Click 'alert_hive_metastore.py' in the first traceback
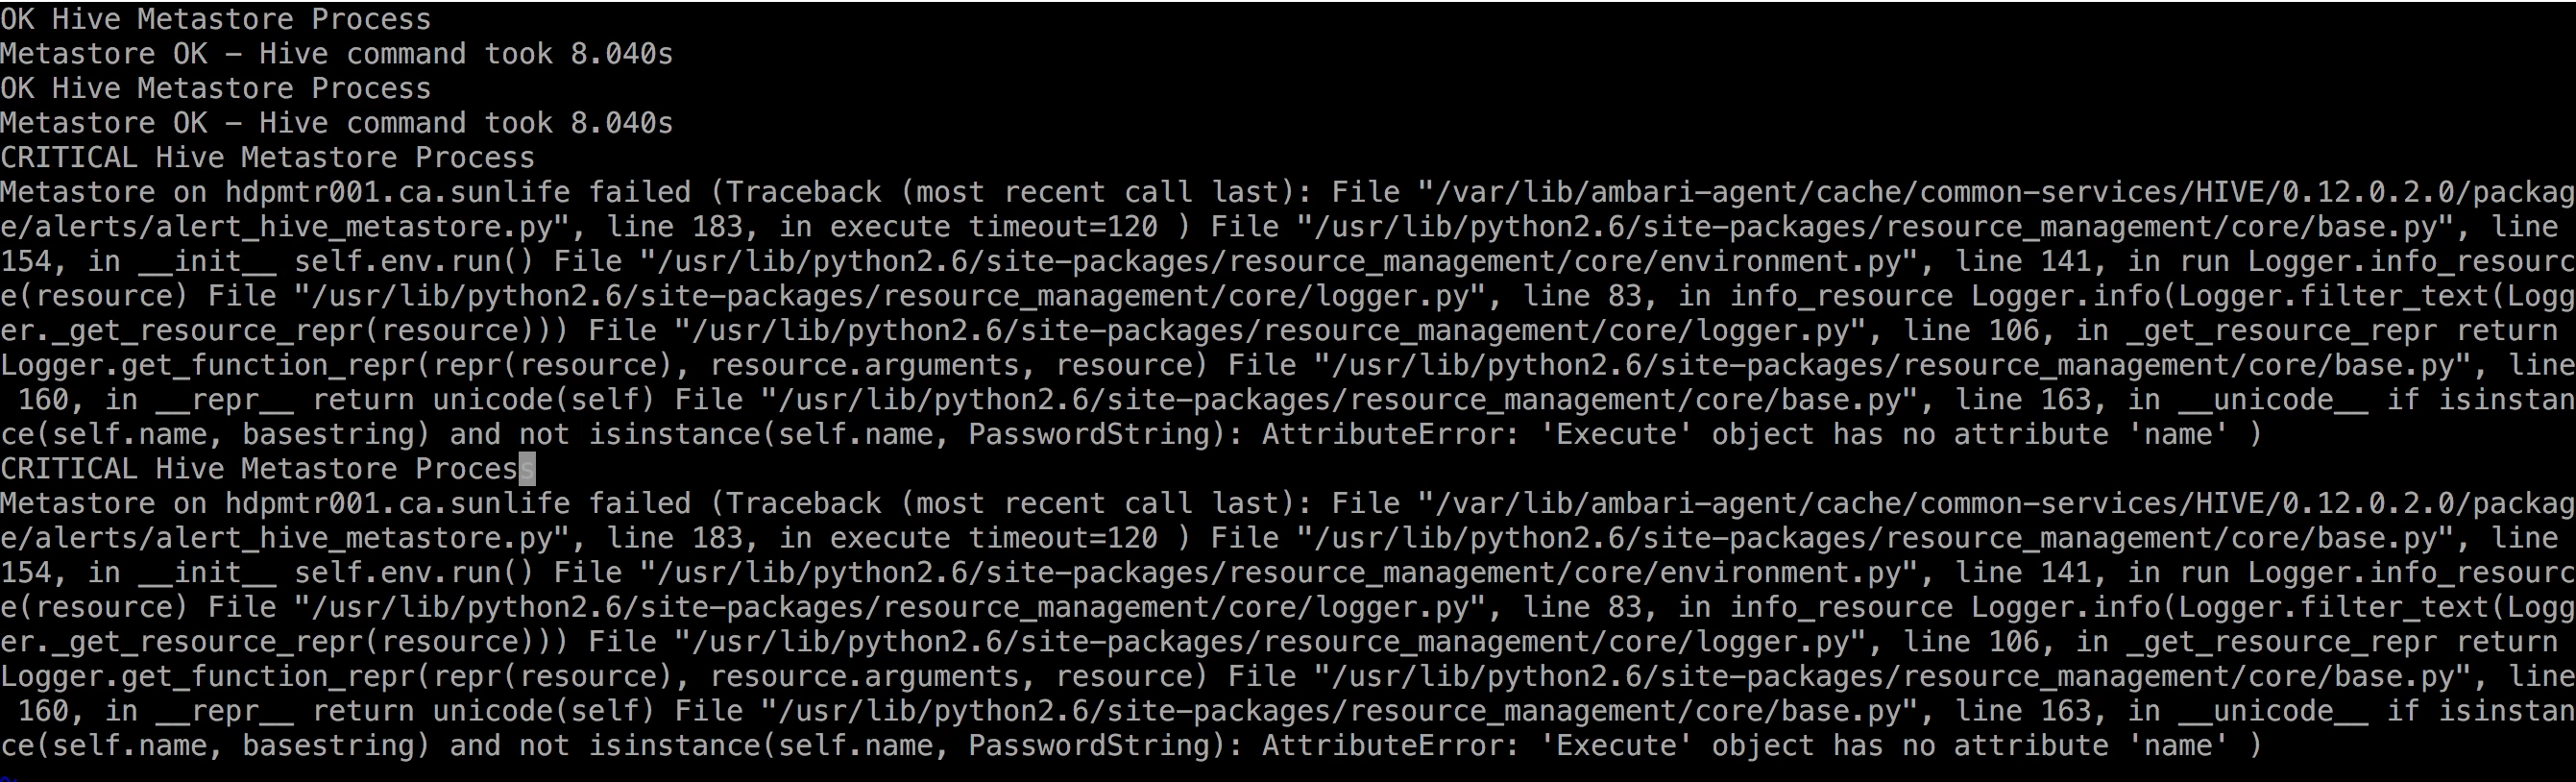The image size is (2576, 782). 354,227
